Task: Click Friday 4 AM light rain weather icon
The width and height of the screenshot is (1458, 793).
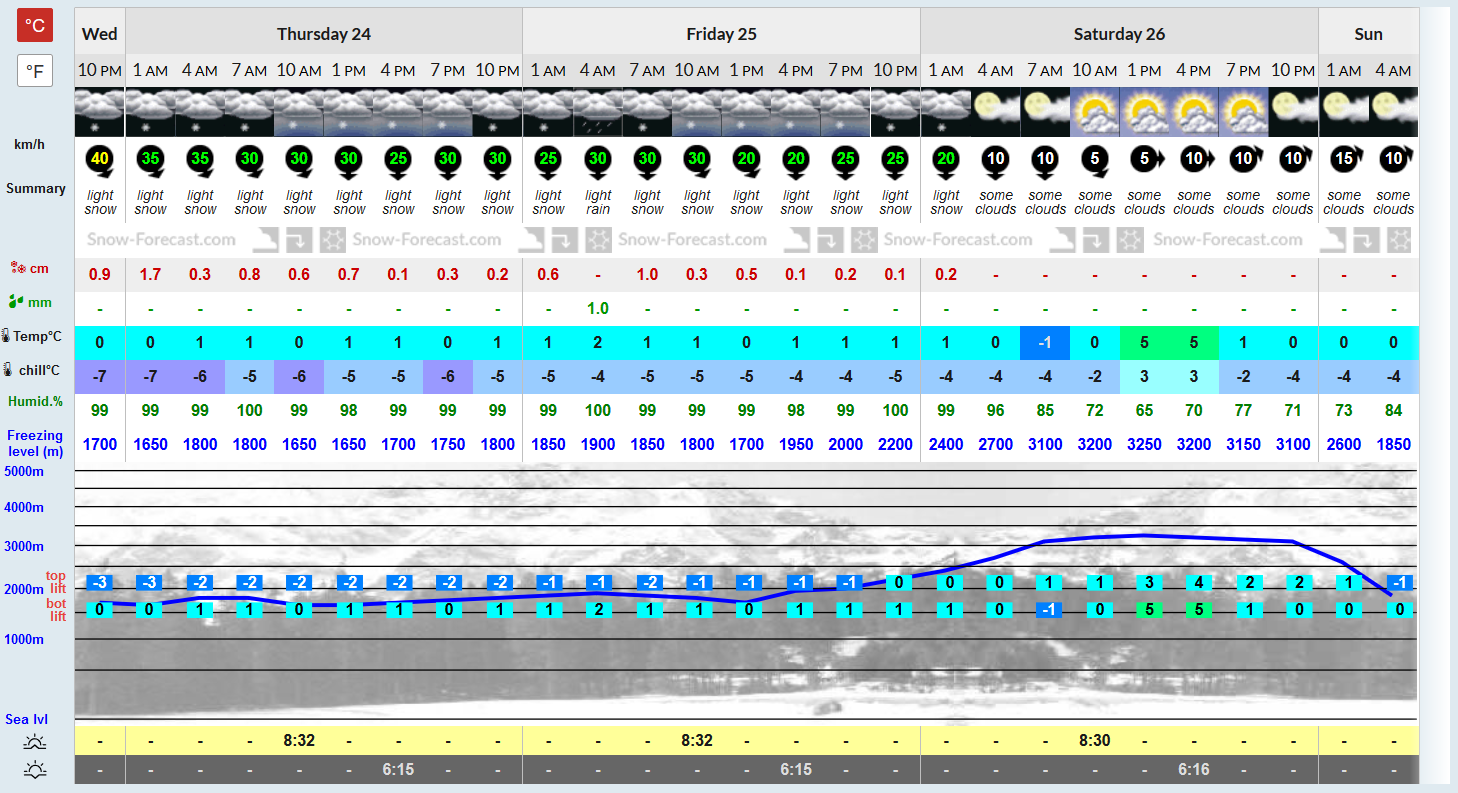Action: pyautogui.click(x=597, y=112)
